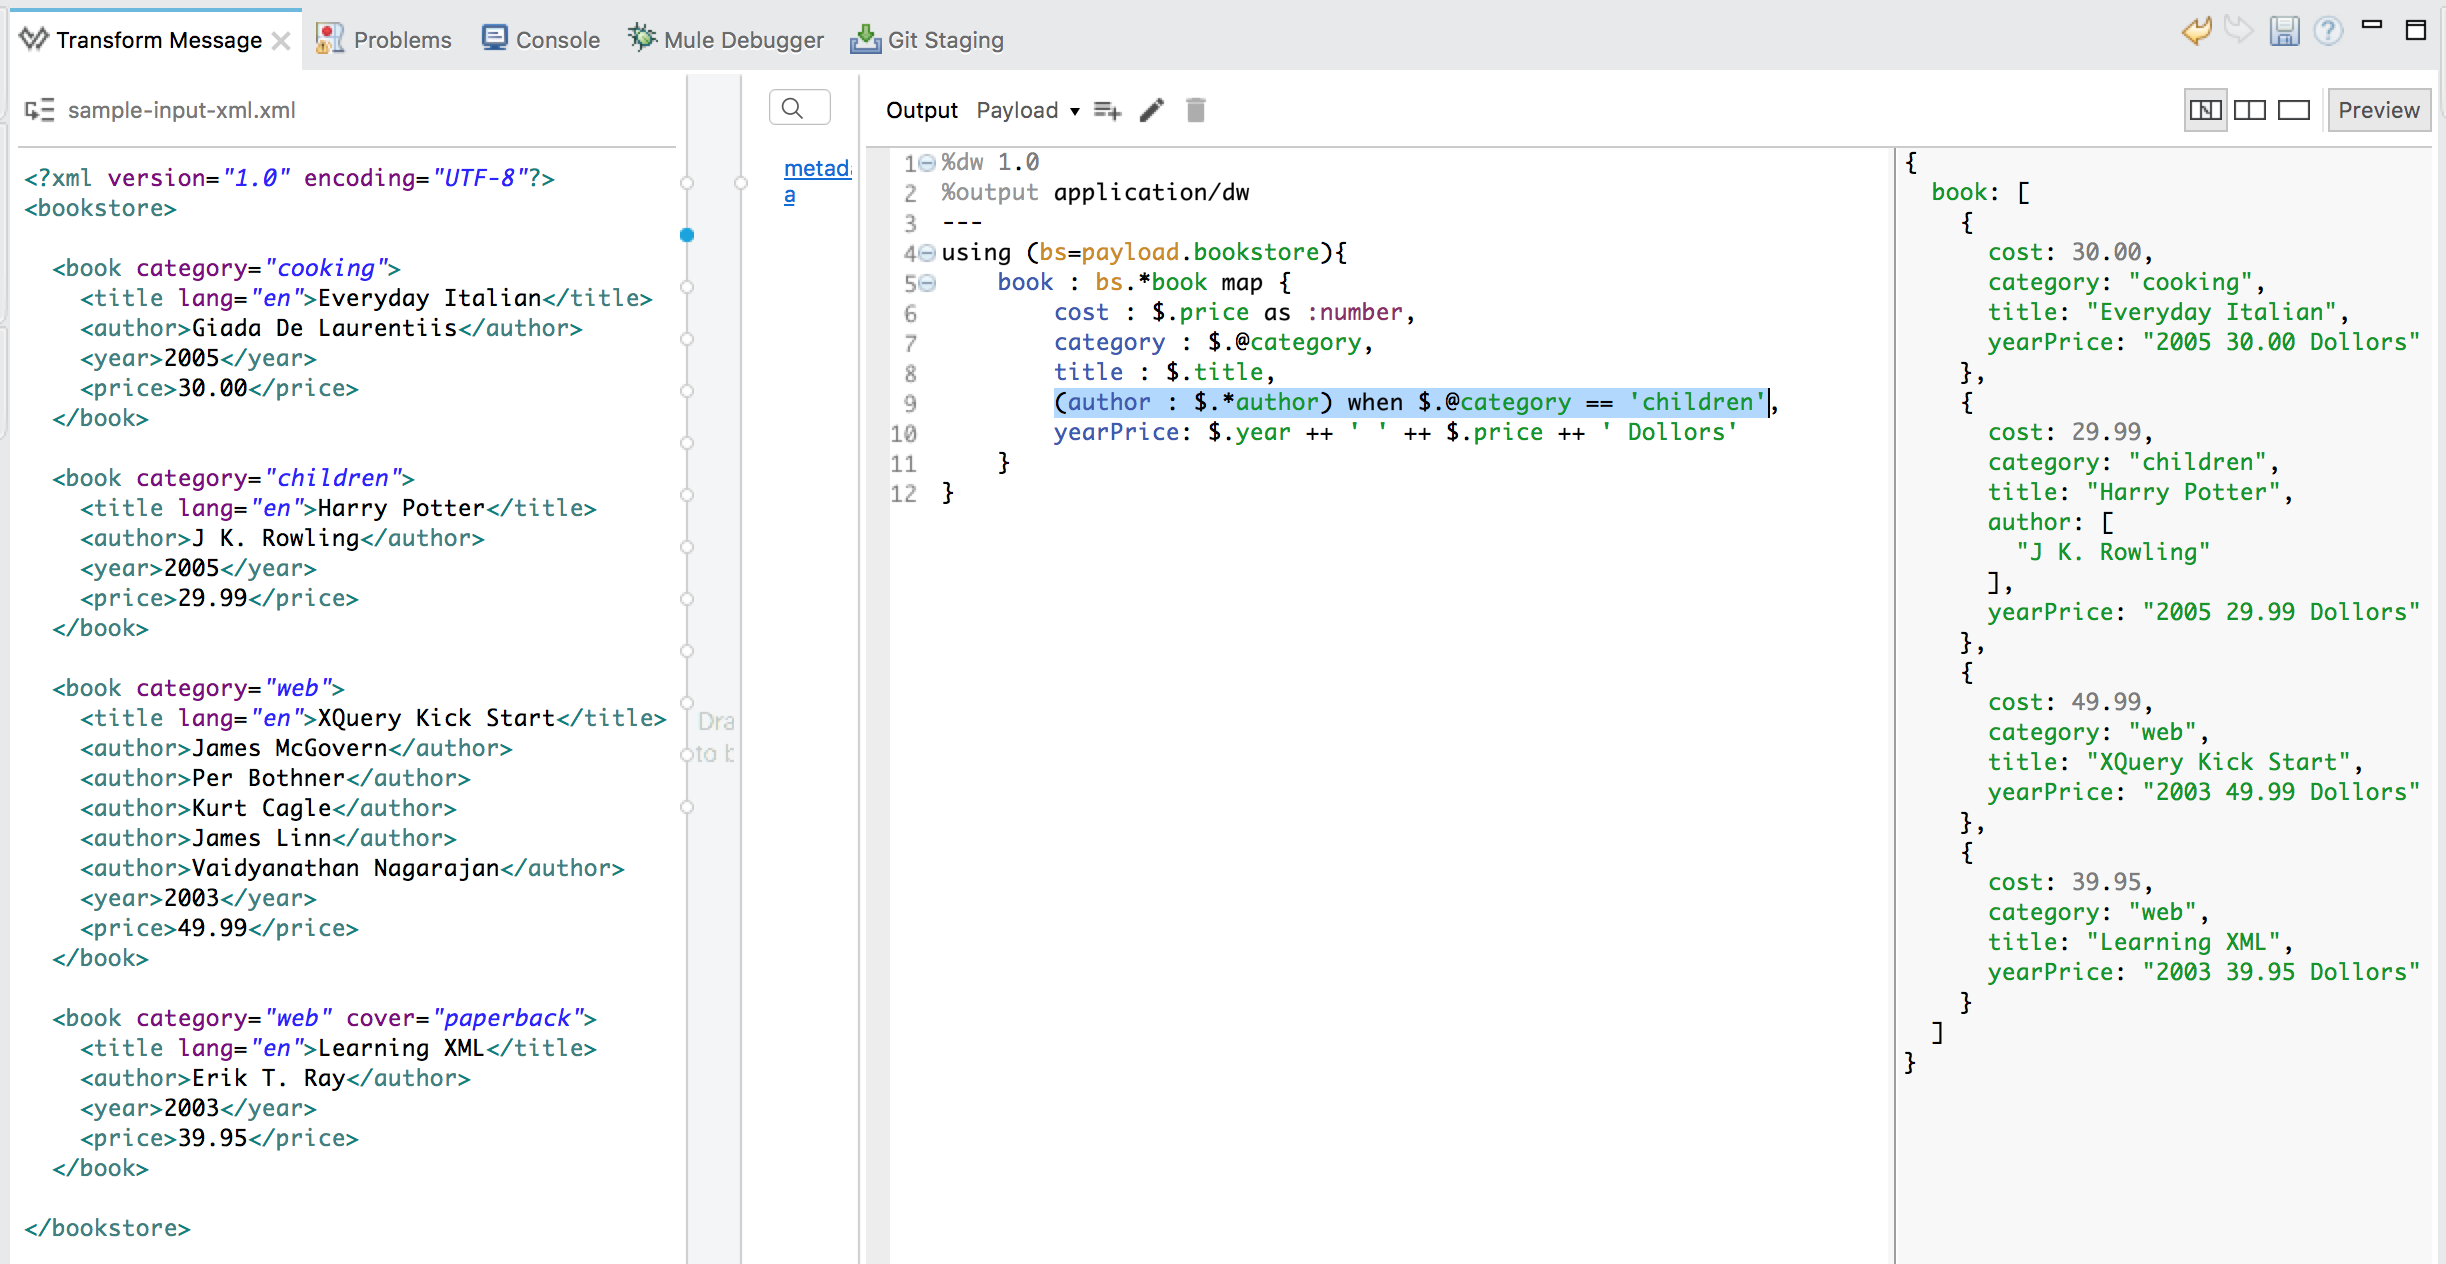The width and height of the screenshot is (2446, 1264).
Task: Click the trash delete target icon
Action: [1195, 110]
